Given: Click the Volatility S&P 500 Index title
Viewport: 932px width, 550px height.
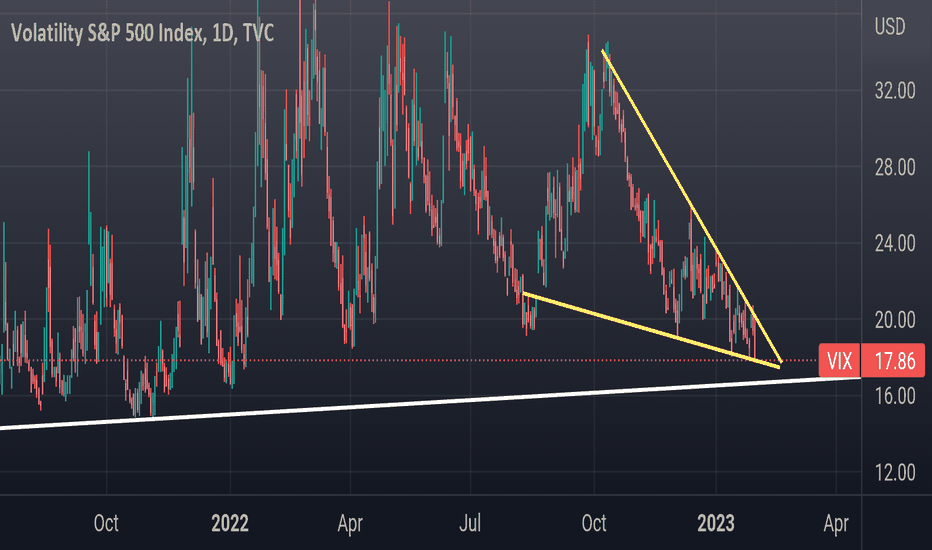Looking at the screenshot, I should click(142, 33).
